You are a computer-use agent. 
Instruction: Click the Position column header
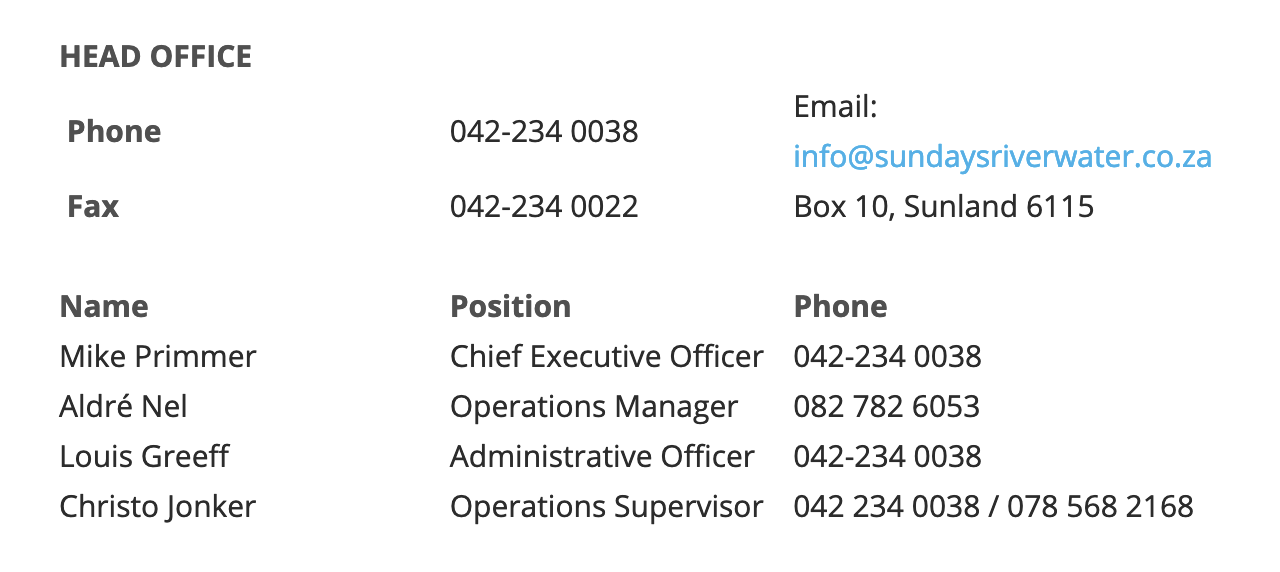click(511, 306)
